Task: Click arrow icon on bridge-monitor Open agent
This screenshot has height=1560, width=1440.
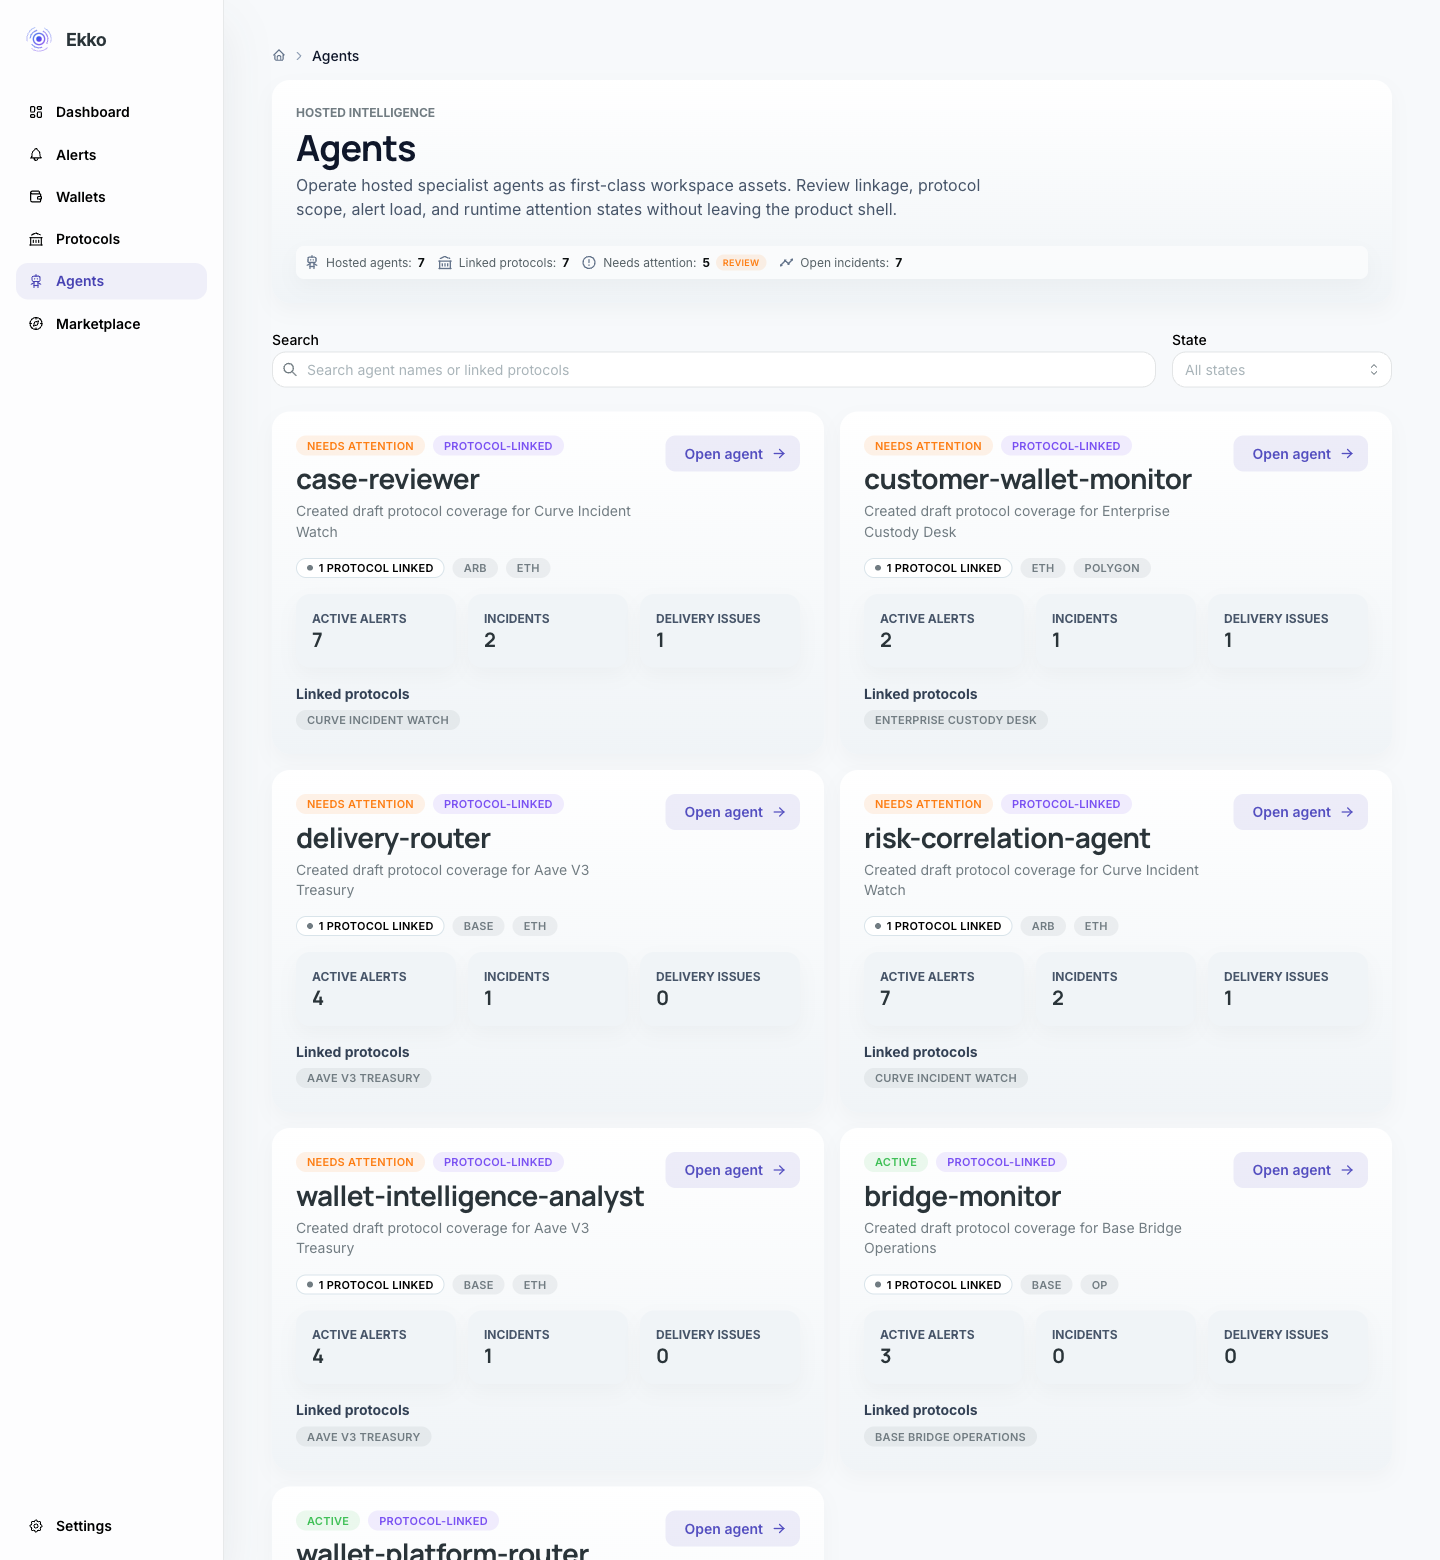Action: coord(1347,1170)
